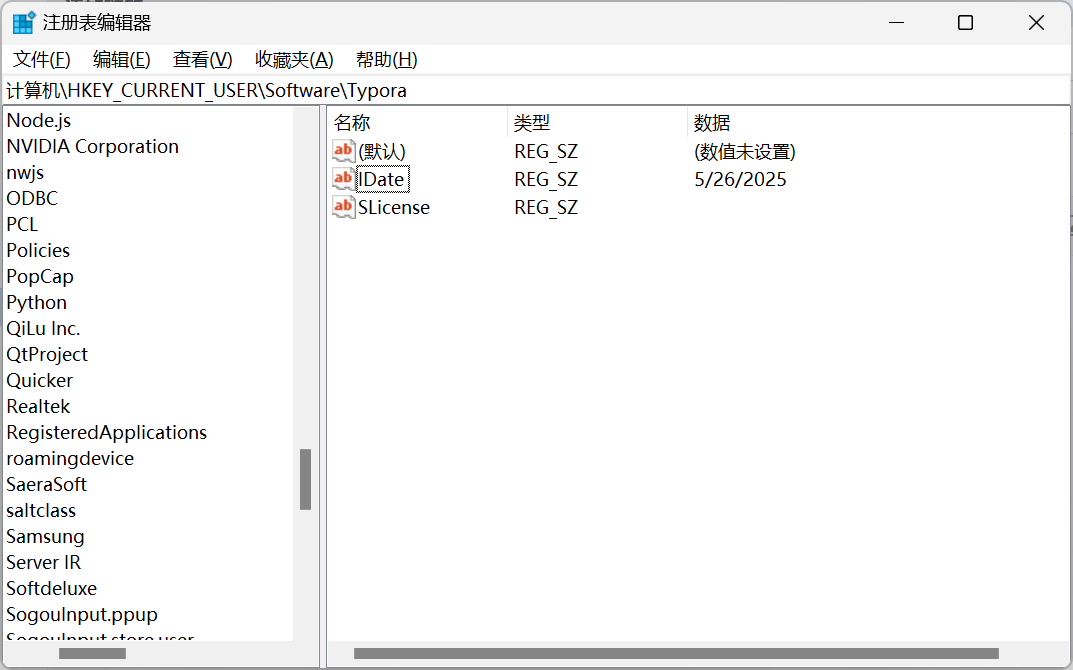Select the PCL key
Screen dimensions: 1073x670
click(22, 224)
